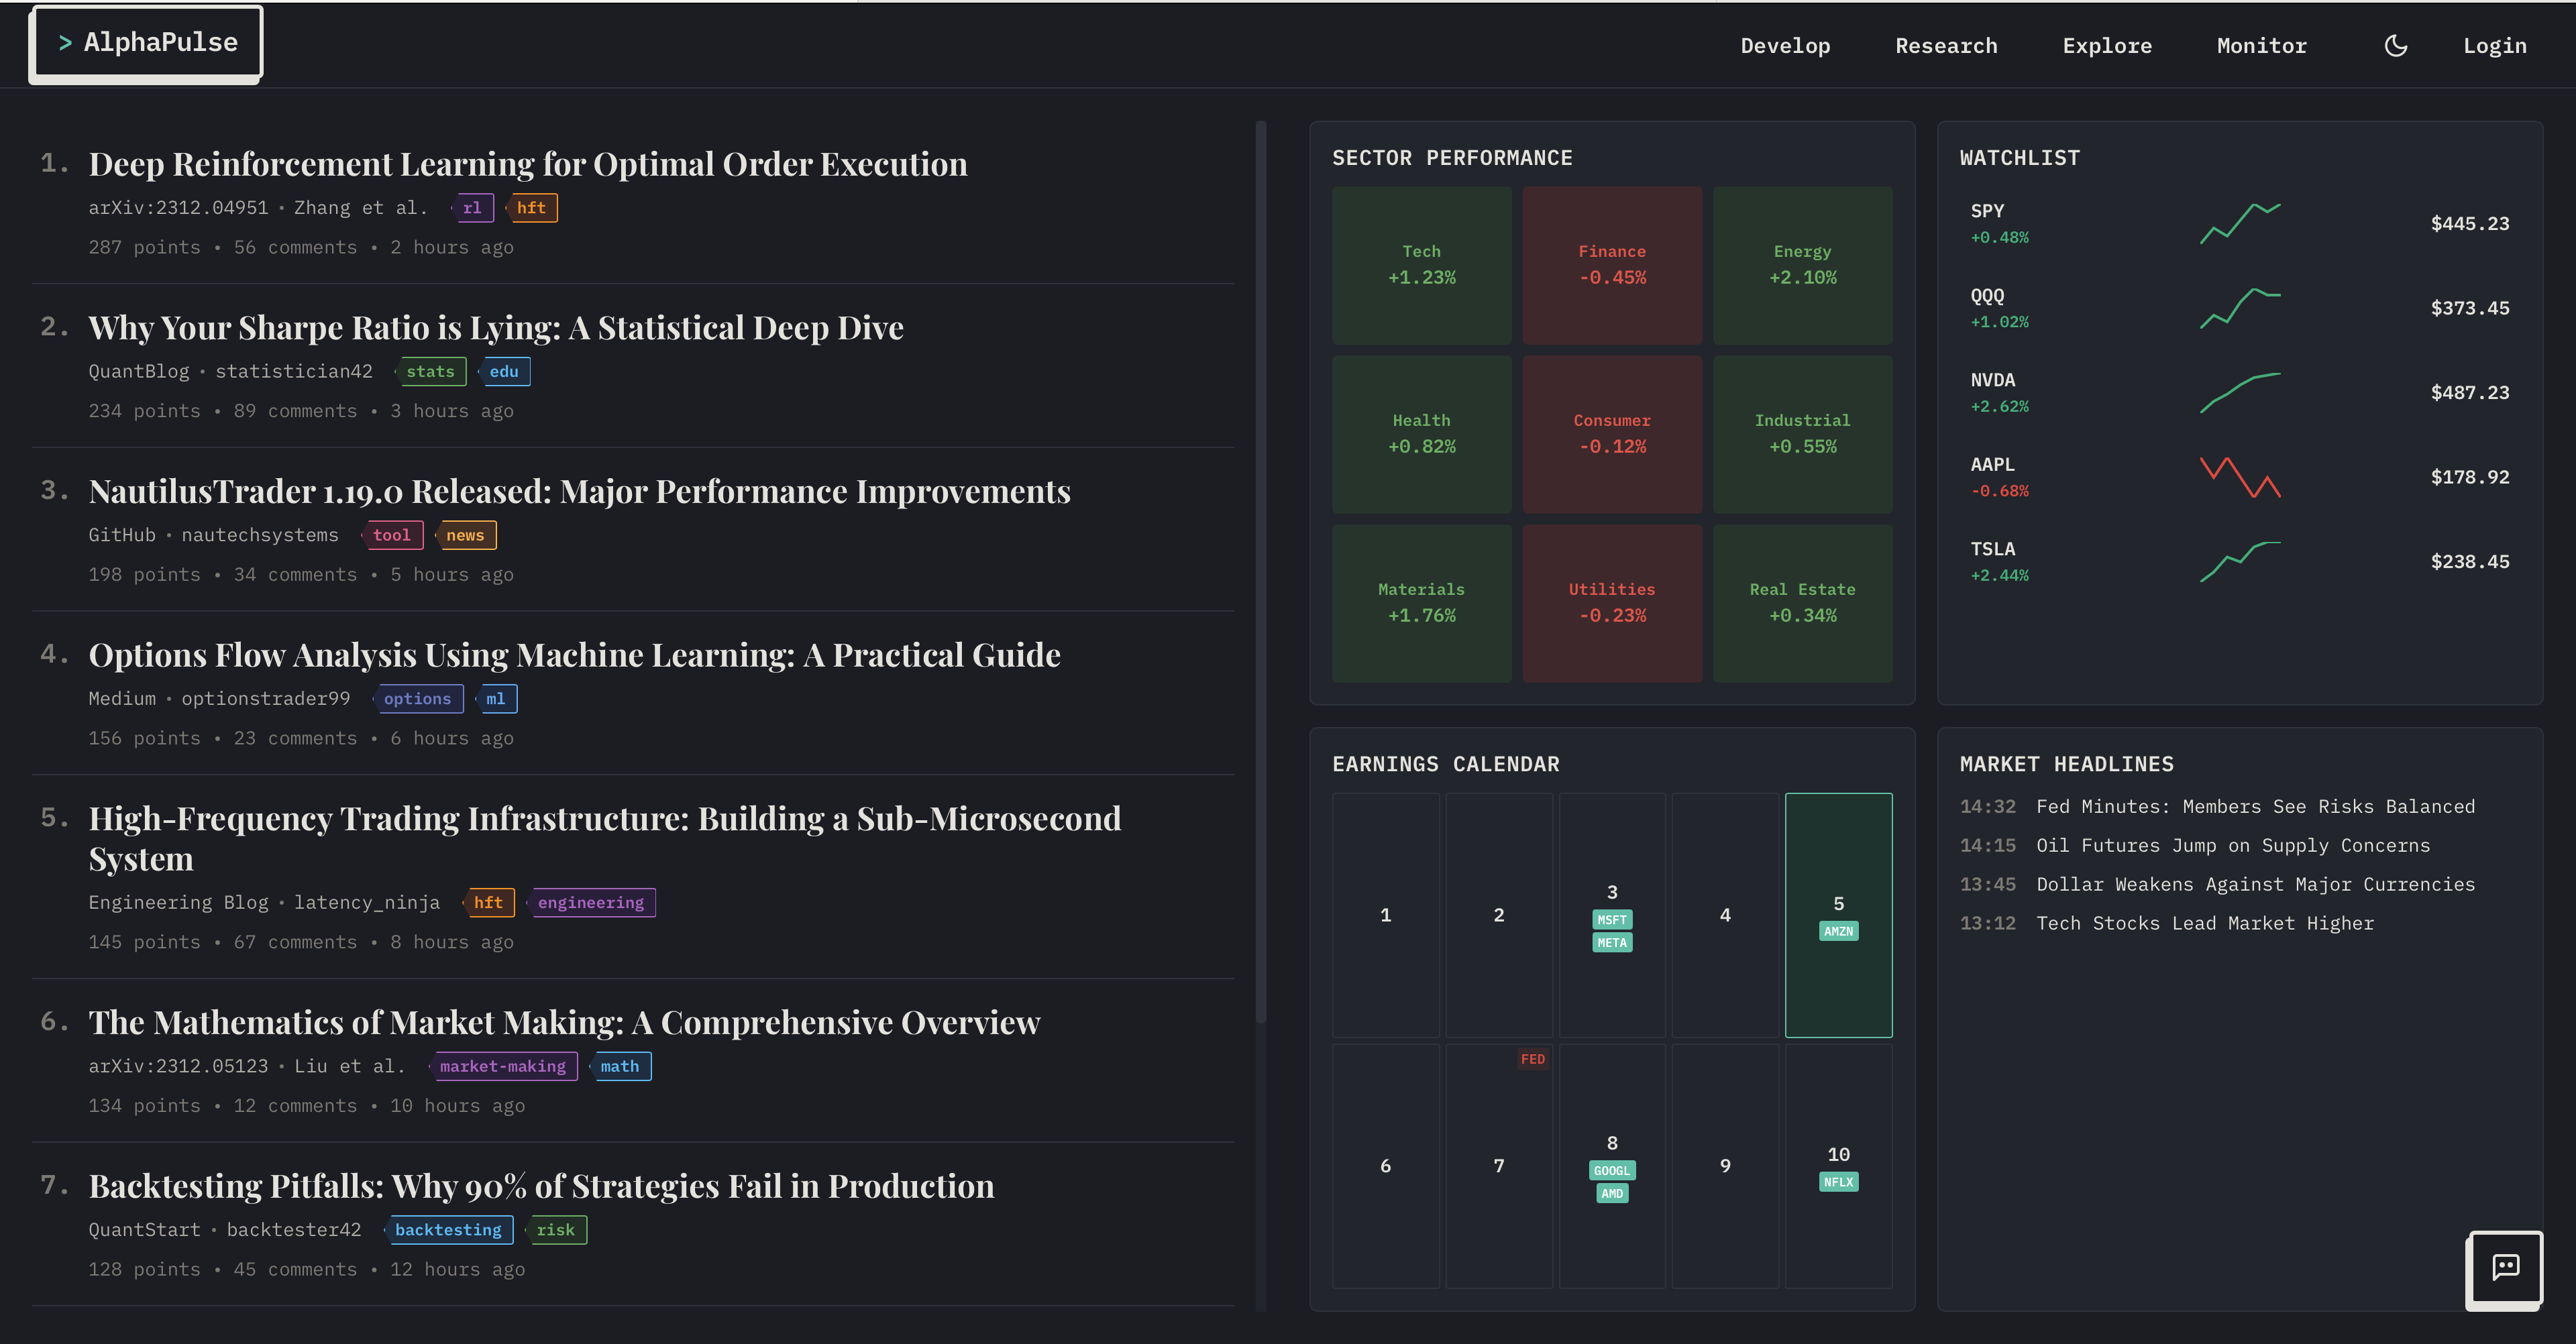Click the options tag
This screenshot has width=2576, height=1344.
pyautogui.click(x=417, y=698)
